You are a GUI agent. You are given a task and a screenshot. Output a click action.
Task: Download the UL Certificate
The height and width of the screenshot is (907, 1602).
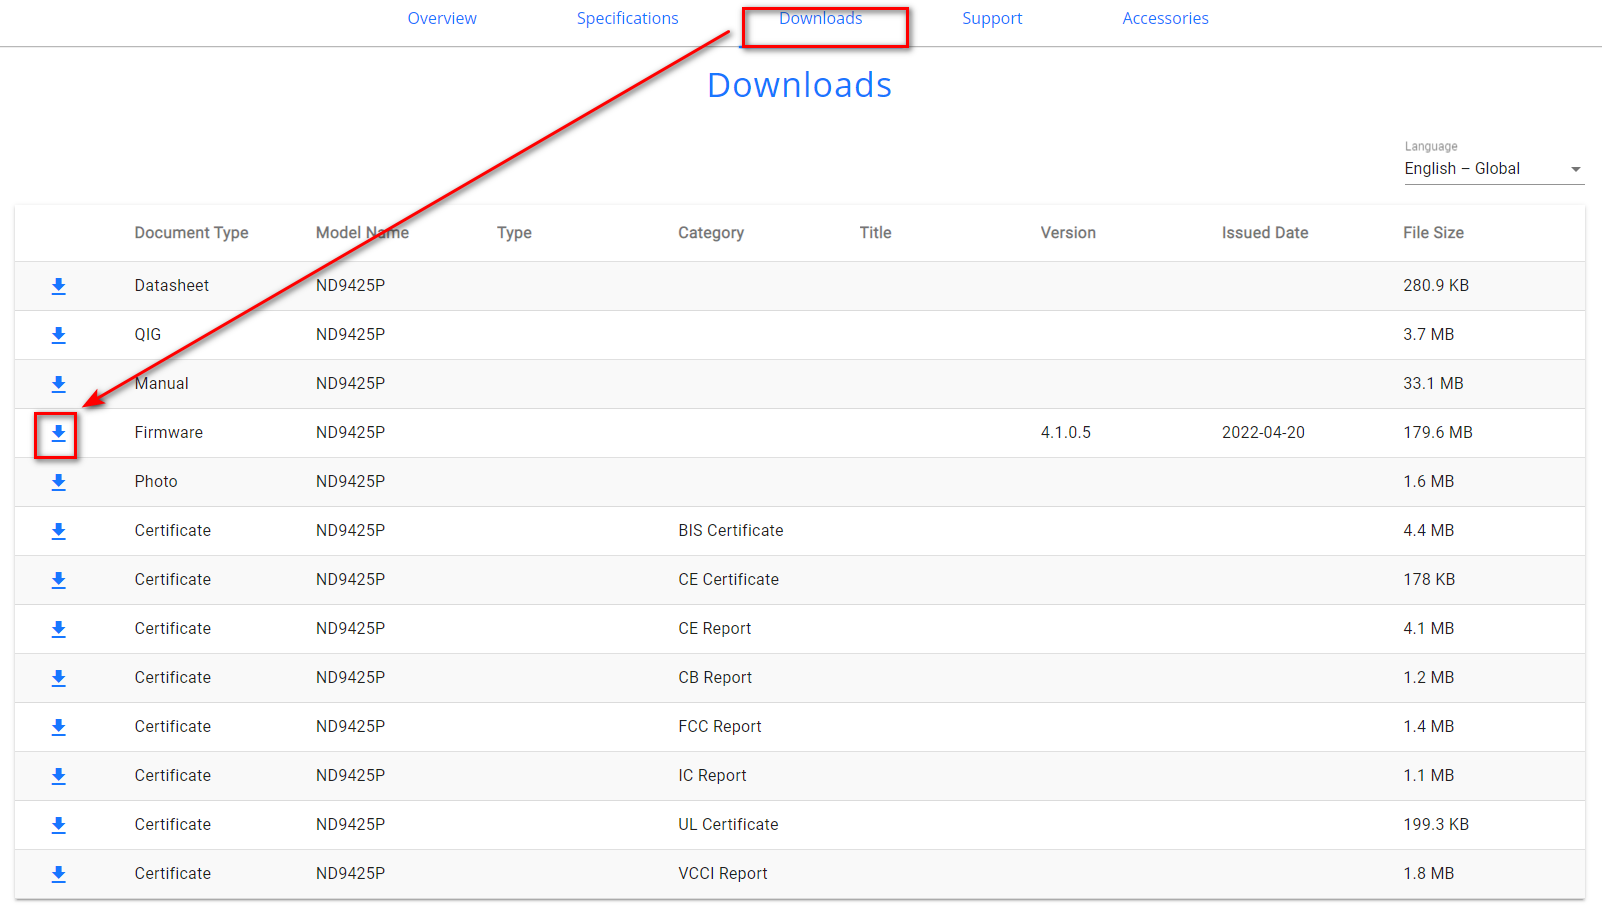tap(58, 825)
